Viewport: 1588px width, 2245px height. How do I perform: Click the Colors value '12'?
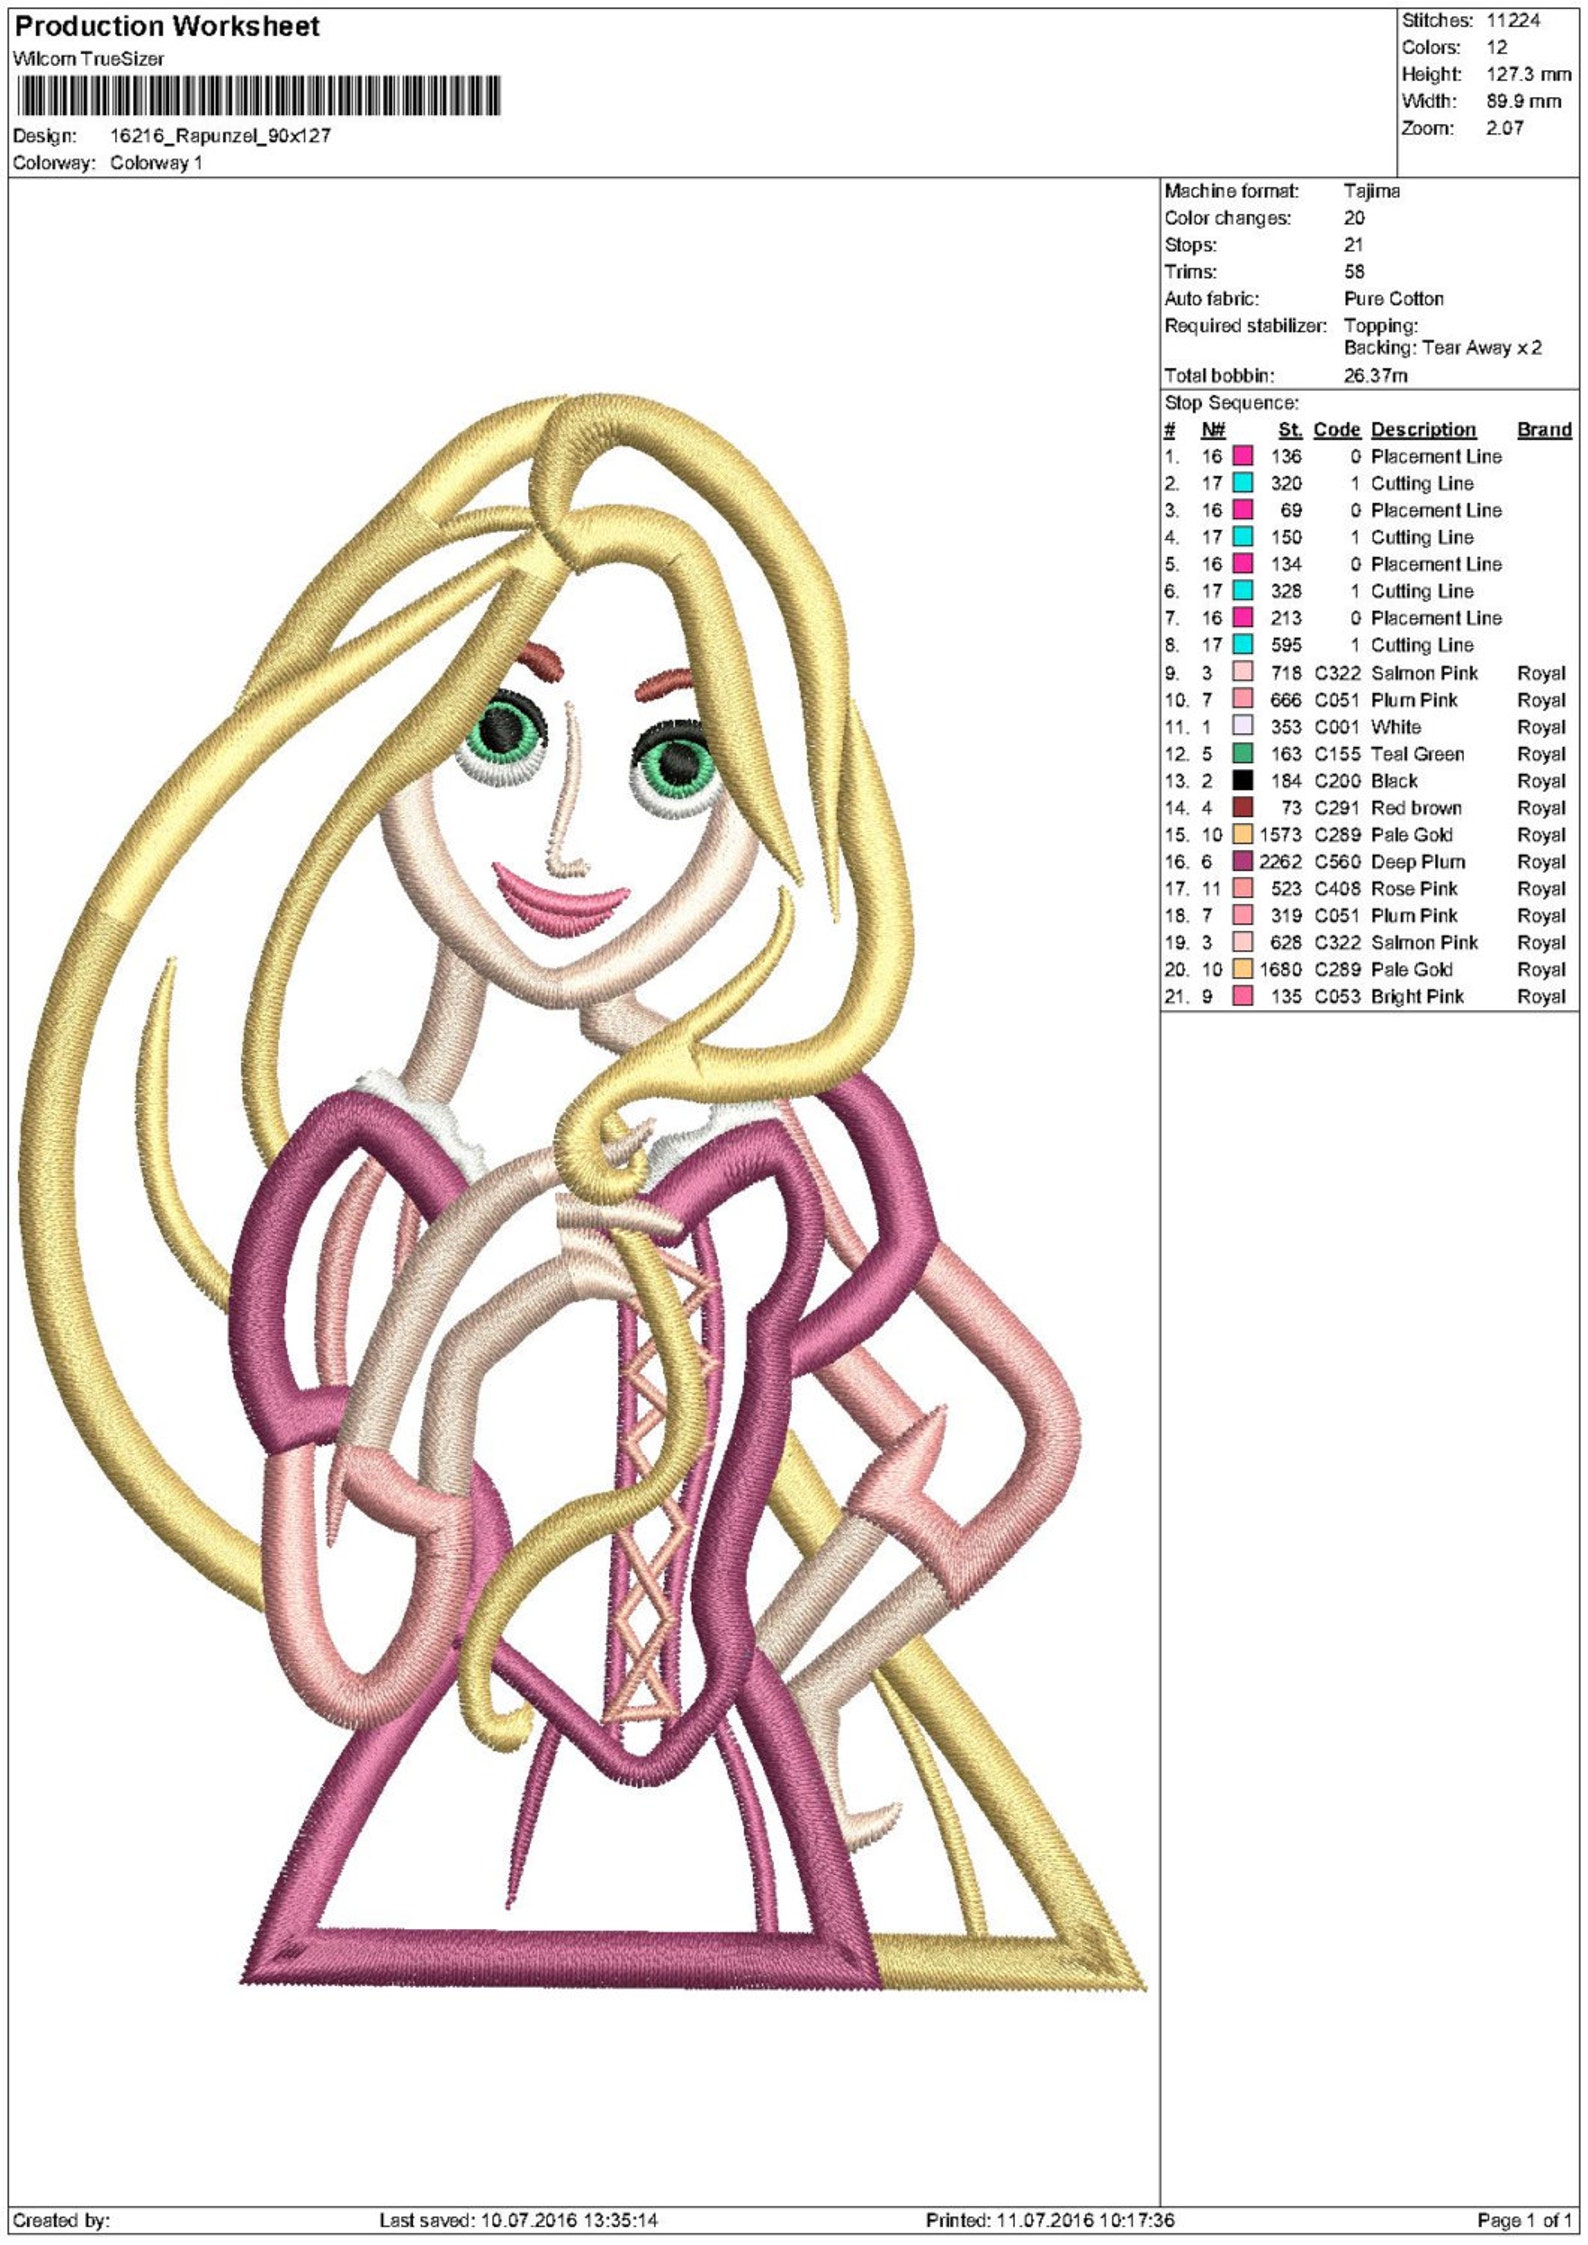pyautogui.click(x=1496, y=48)
